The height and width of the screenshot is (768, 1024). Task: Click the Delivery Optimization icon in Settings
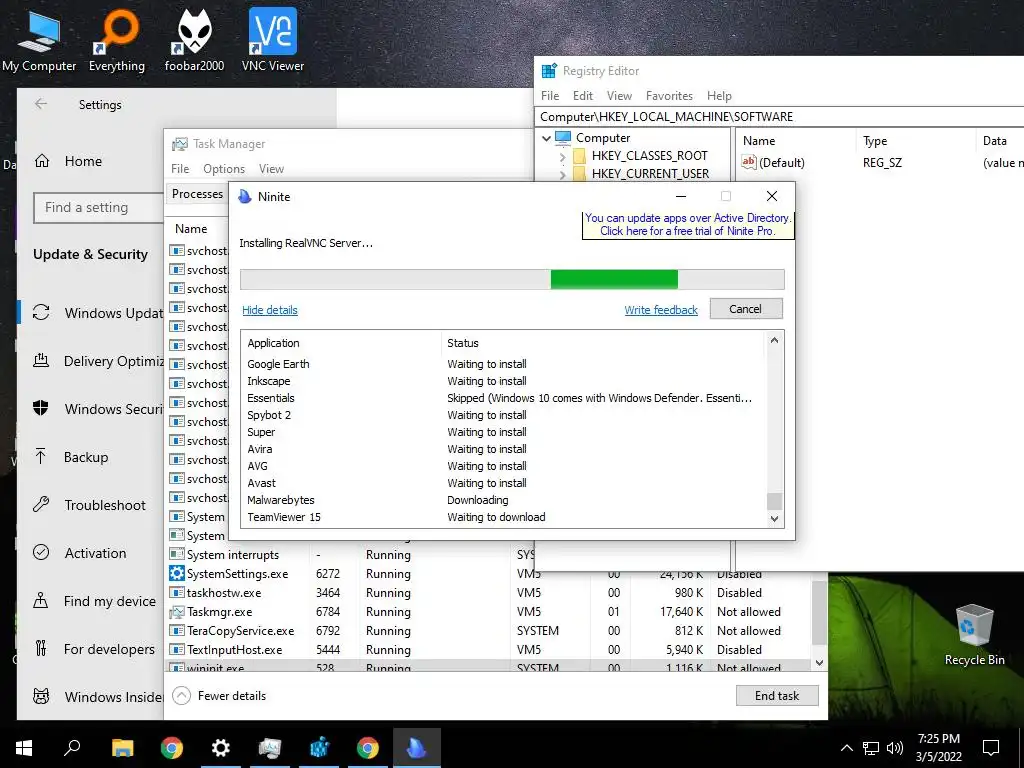tap(41, 360)
